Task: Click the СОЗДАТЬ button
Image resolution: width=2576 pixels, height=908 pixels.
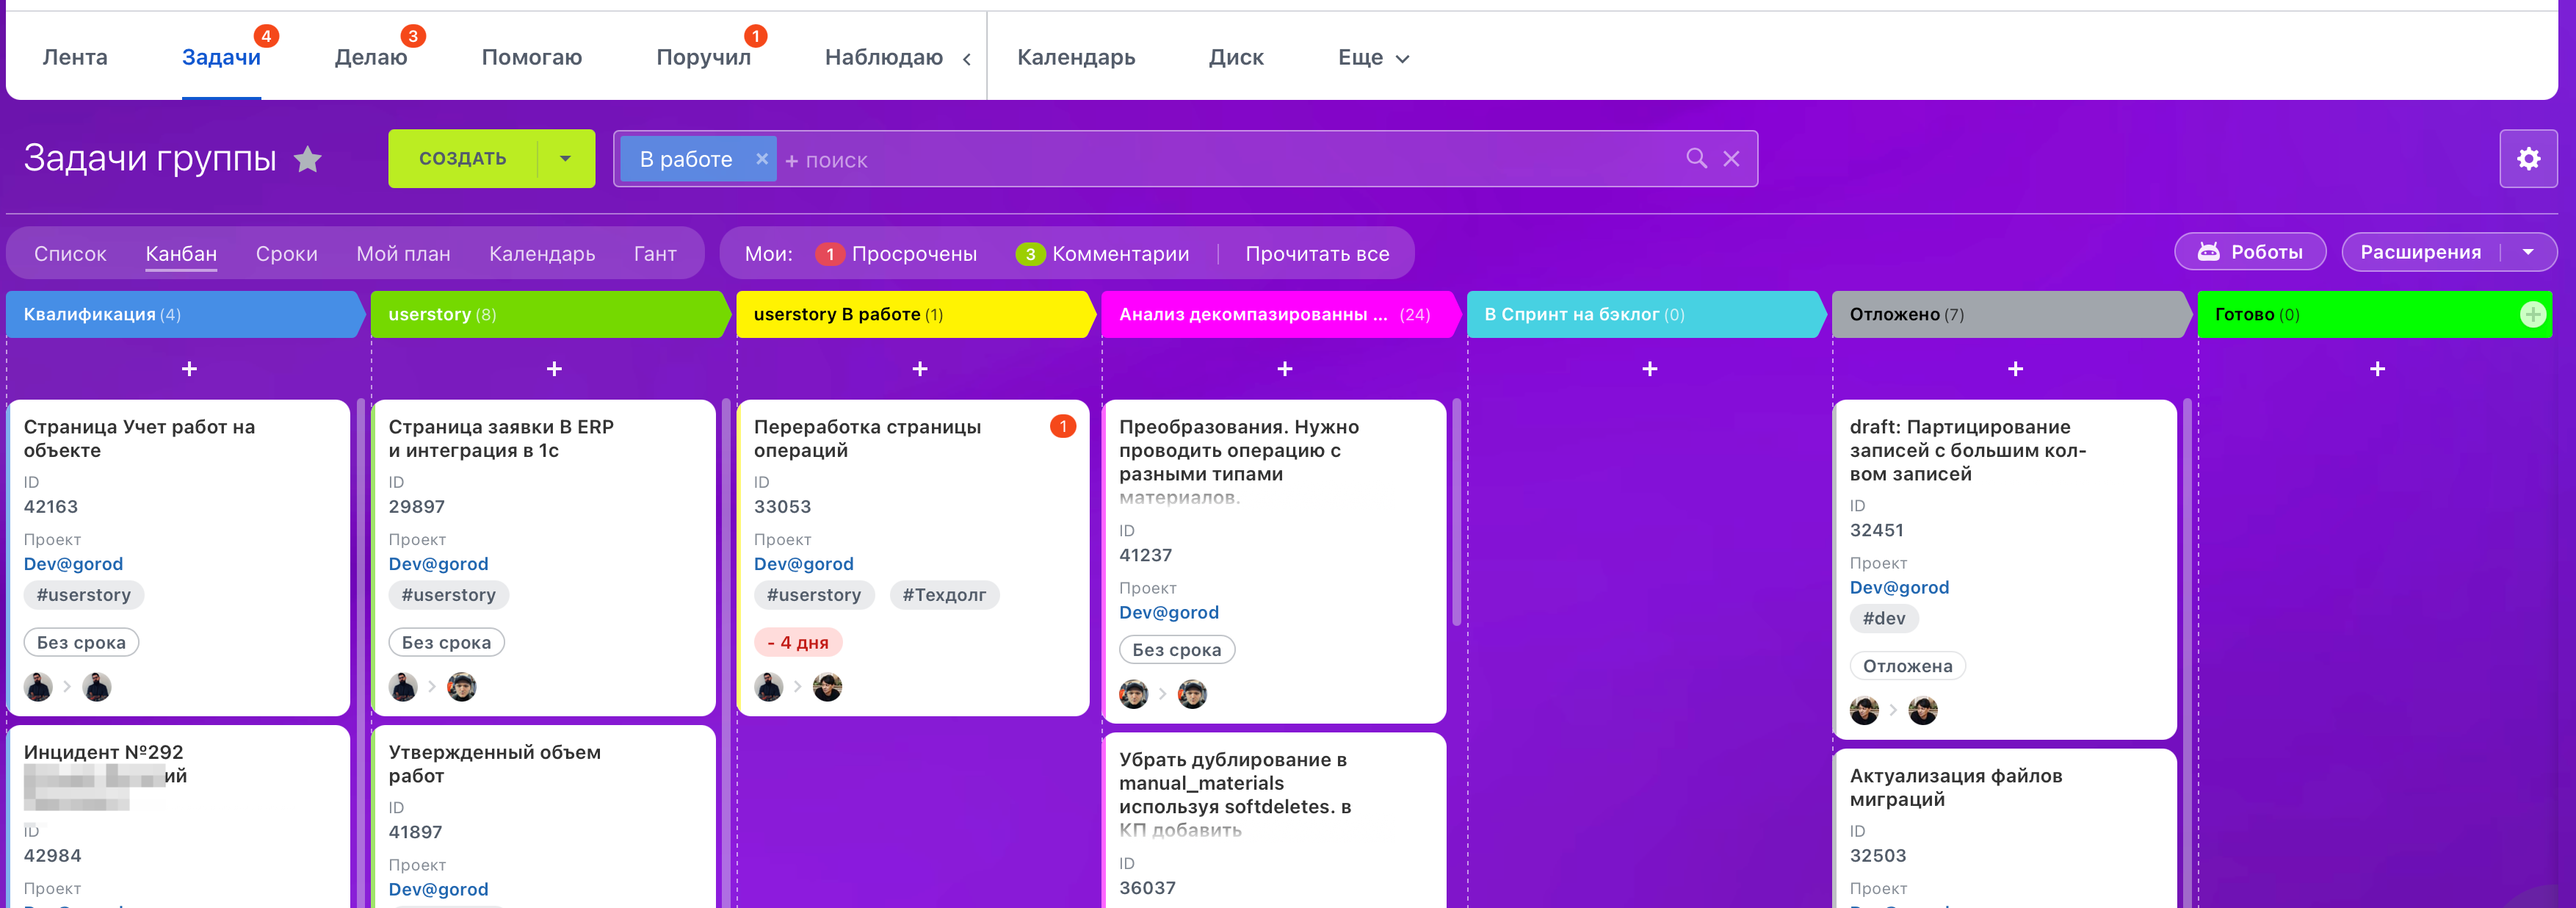Action: 462,159
